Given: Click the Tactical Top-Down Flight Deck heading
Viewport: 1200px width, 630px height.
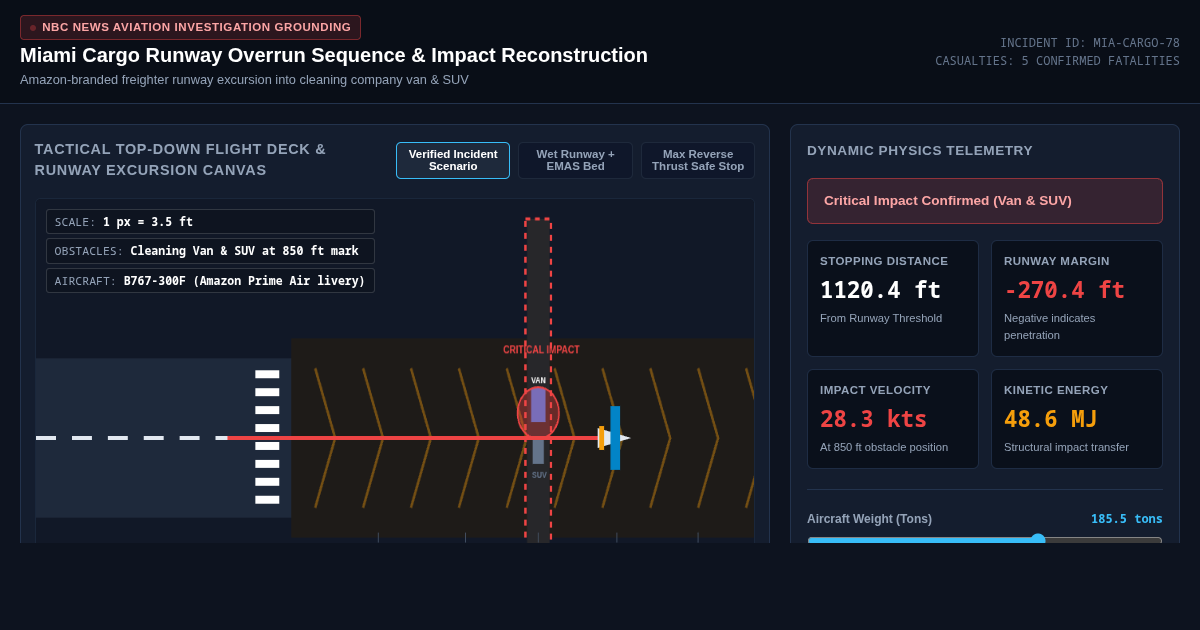Looking at the screenshot, I should [x=180, y=159].
